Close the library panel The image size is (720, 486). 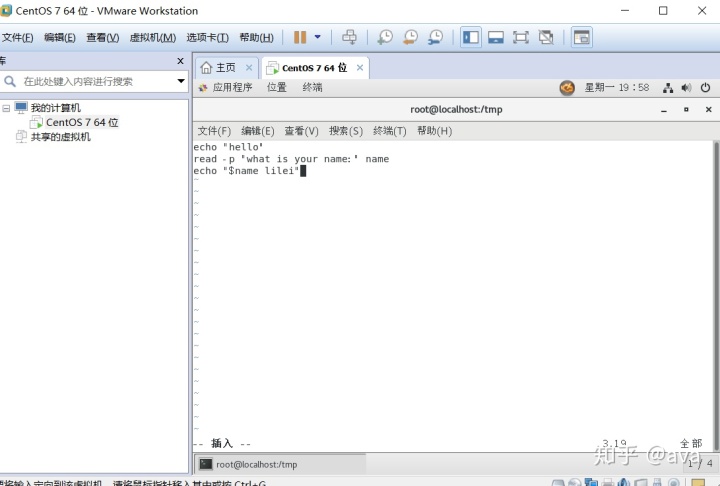[x=180, y=61]
